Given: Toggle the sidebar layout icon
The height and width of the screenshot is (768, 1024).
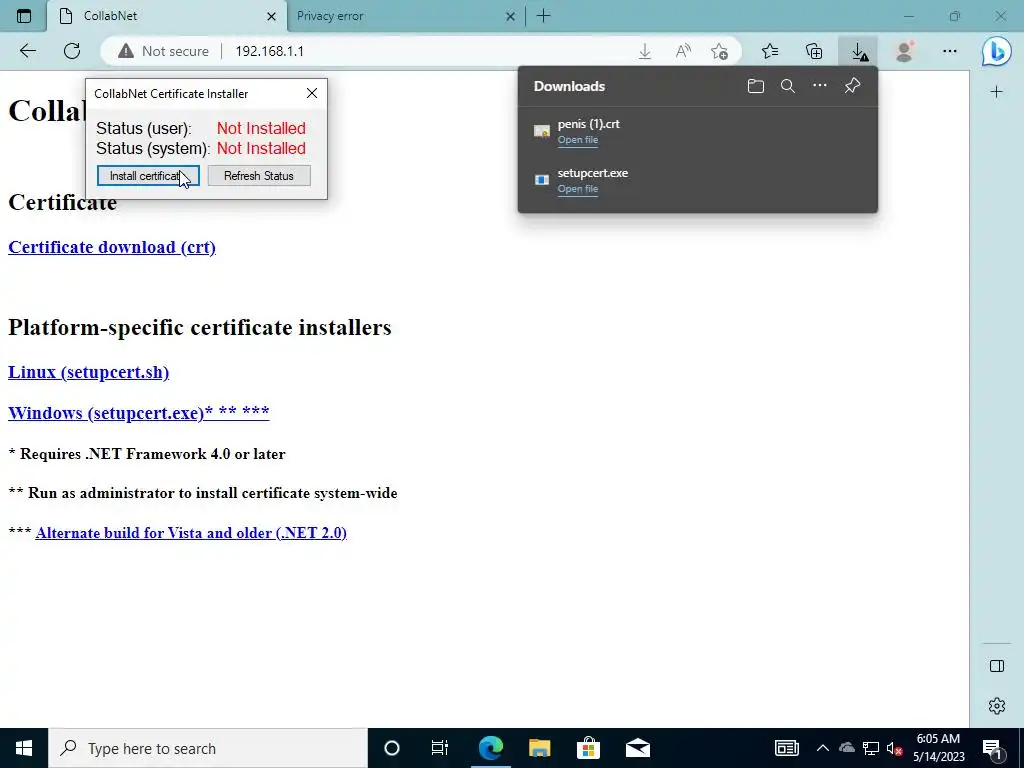Looking at the screenshot, I should click(997, 666).
